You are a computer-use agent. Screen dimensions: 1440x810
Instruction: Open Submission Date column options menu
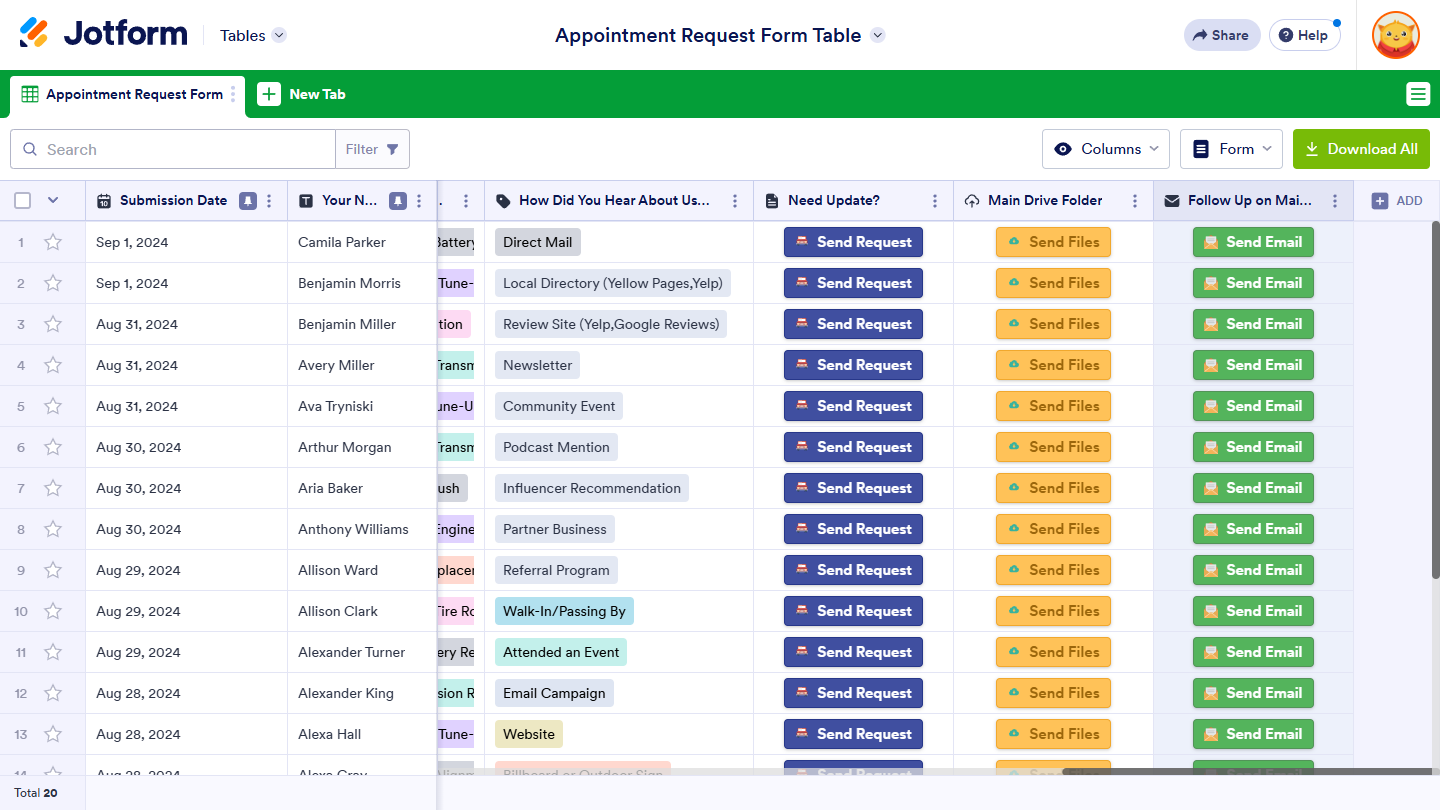269,201
